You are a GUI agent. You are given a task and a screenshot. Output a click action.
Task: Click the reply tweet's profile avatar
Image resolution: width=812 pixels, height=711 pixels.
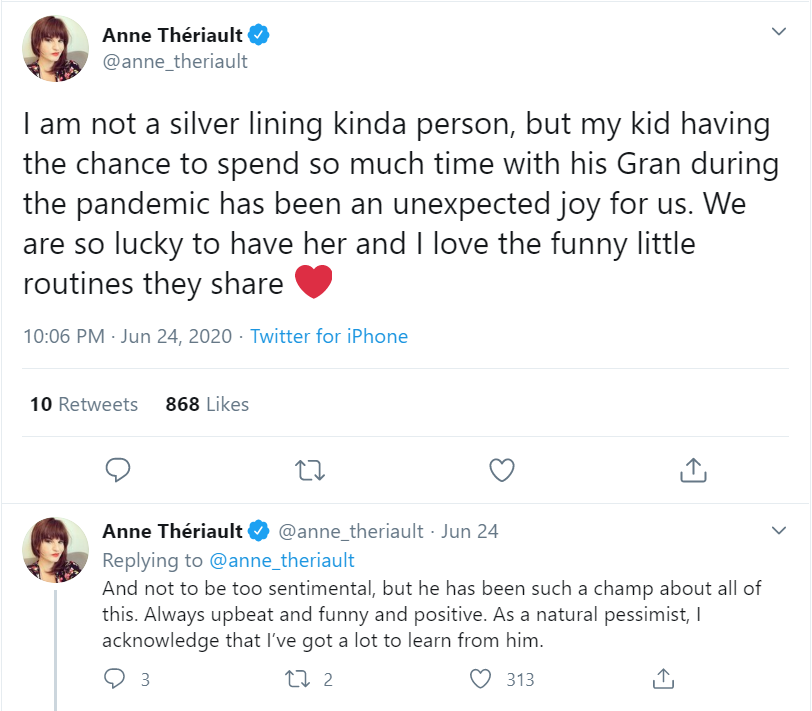(x=56, y=549)
